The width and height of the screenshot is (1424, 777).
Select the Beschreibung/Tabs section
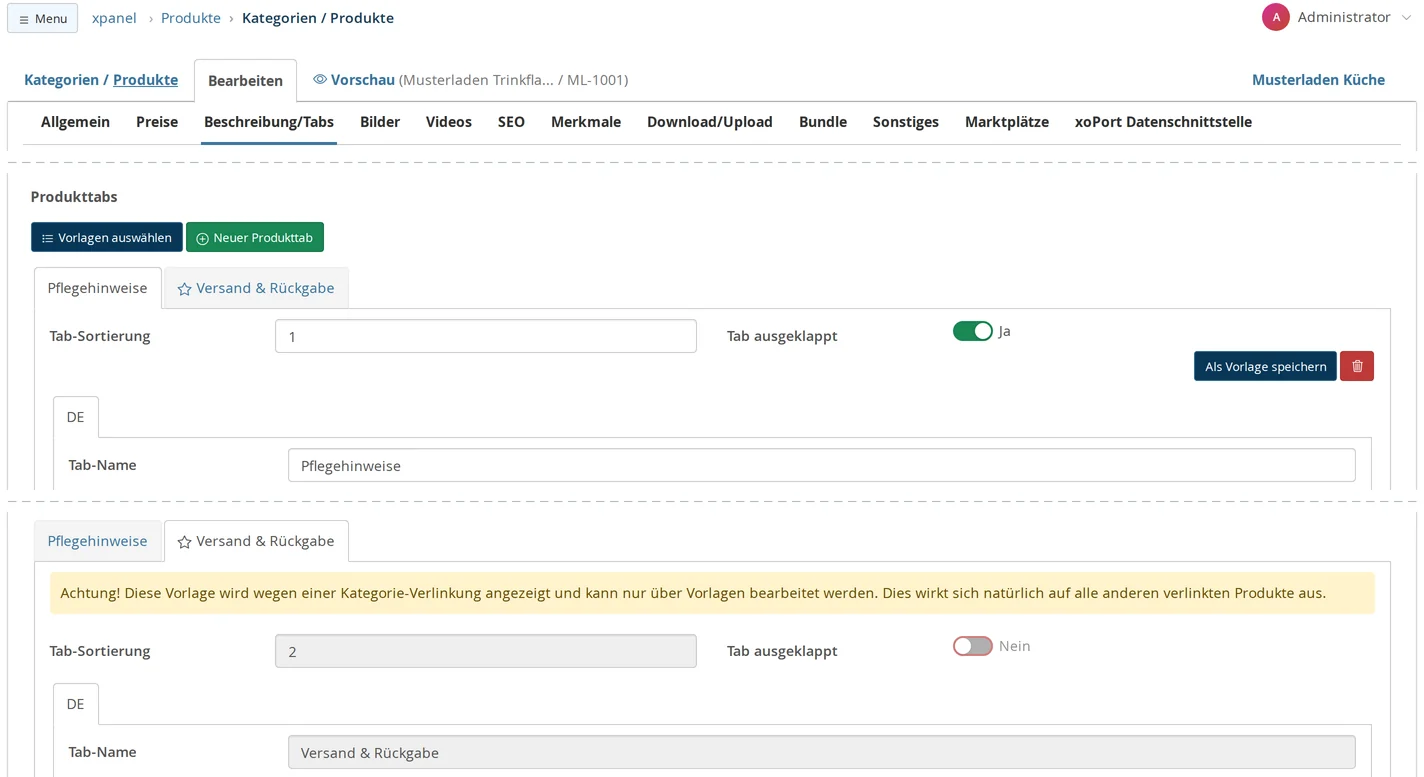(269, 122)
